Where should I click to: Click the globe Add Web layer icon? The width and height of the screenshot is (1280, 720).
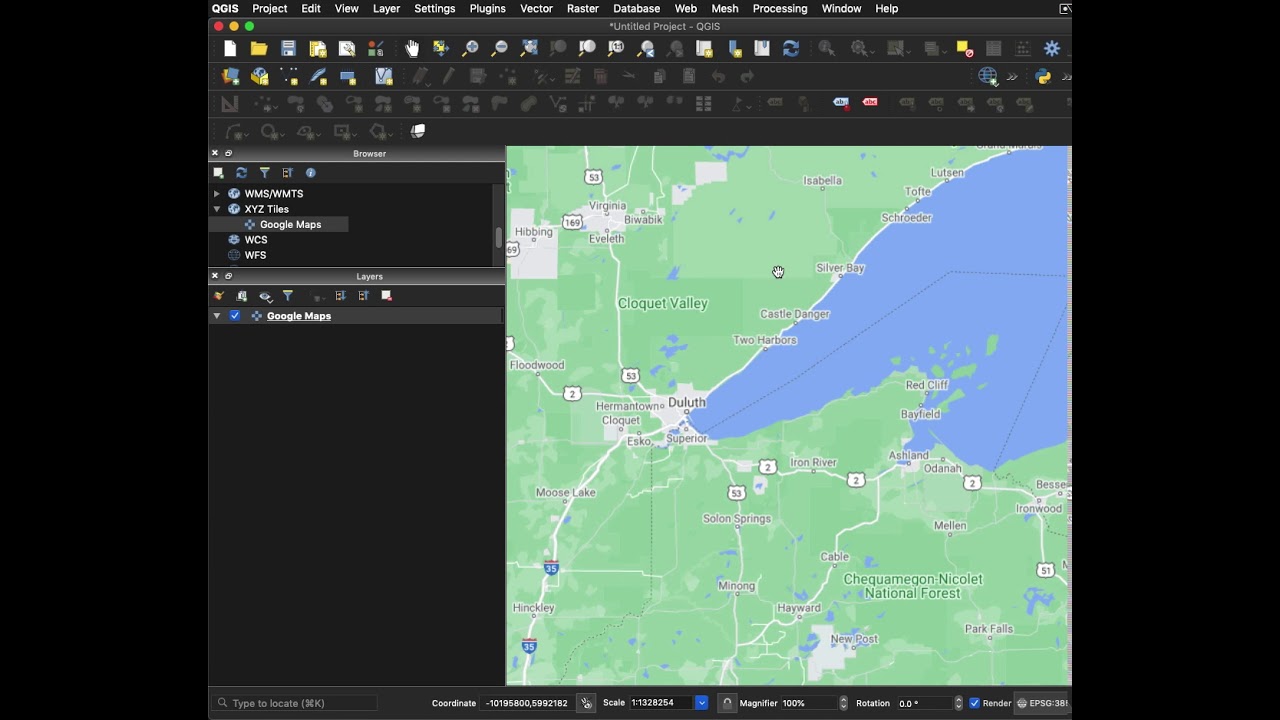(x=988, y=76)
